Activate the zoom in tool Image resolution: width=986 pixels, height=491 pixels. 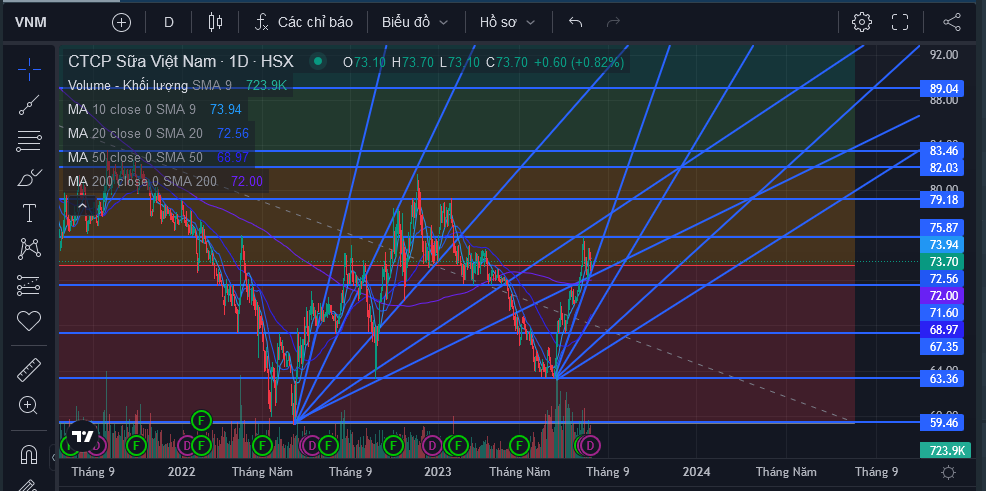[29, 405]
